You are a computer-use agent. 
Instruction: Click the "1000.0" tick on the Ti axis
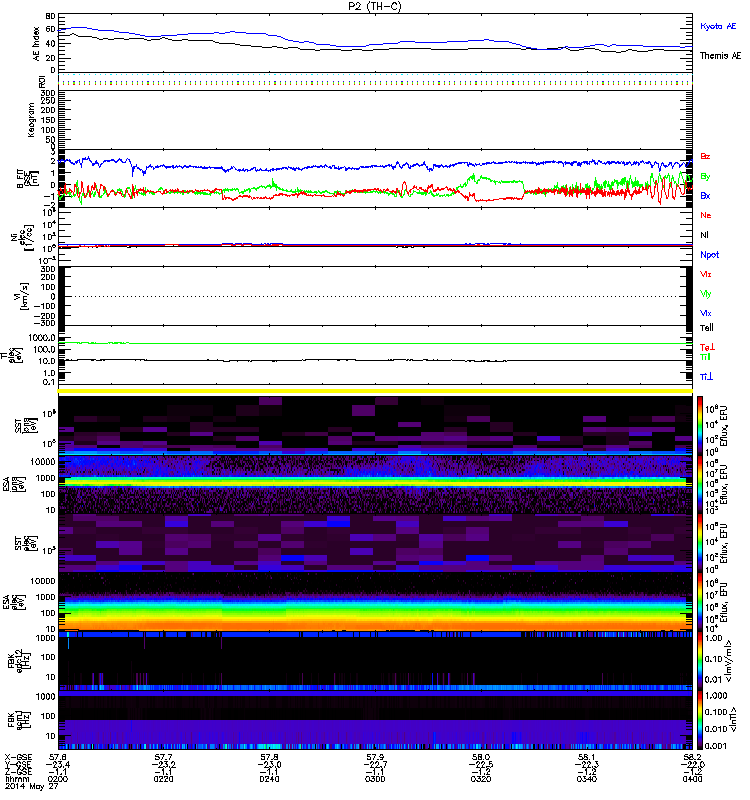(x=42, y=337)
